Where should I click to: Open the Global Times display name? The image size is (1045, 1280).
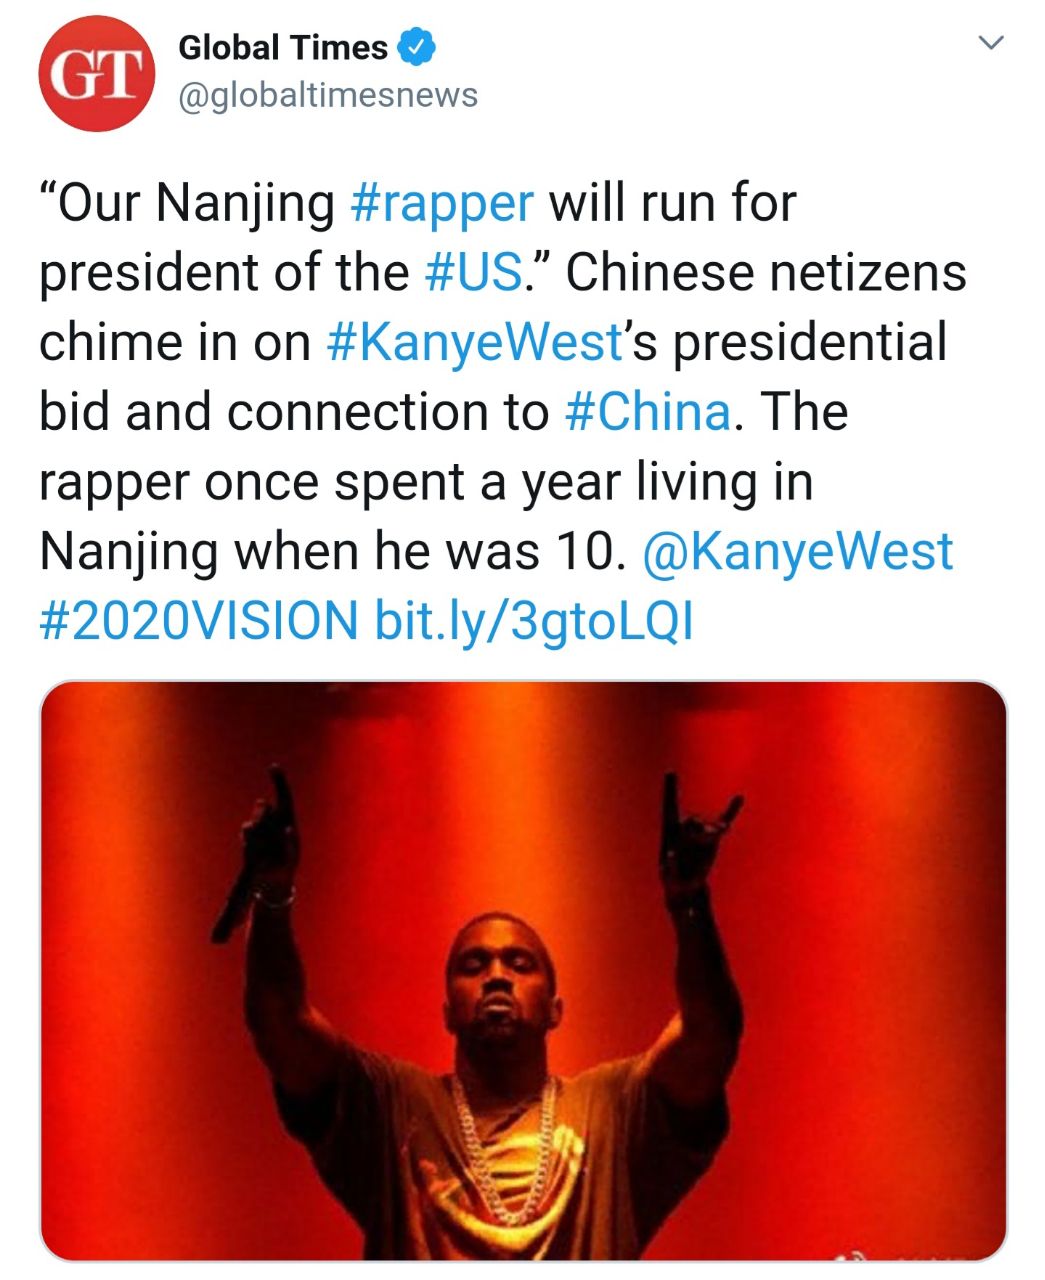click(283, 47)
